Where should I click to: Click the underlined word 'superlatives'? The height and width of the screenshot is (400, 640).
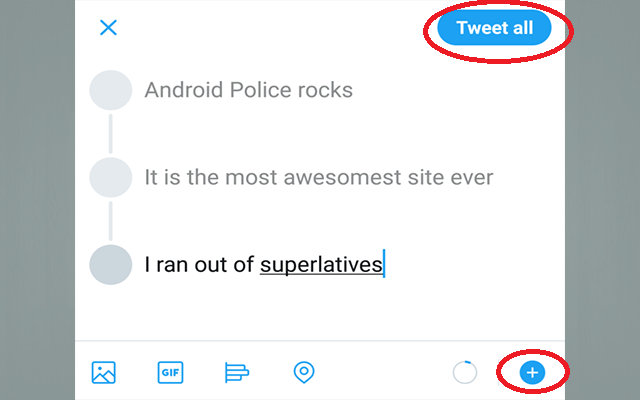point(321,265)
